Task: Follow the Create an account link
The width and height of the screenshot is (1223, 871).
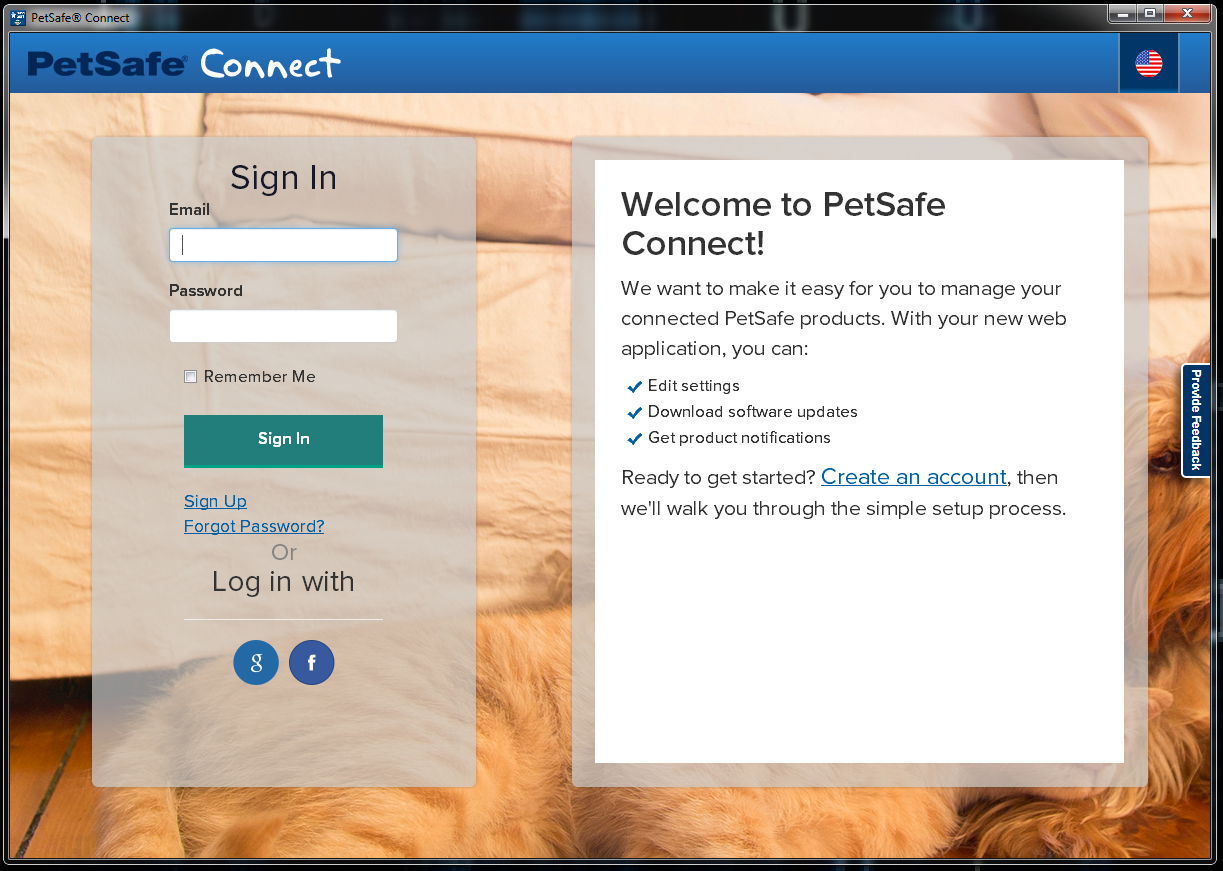Action: (913, 477)
